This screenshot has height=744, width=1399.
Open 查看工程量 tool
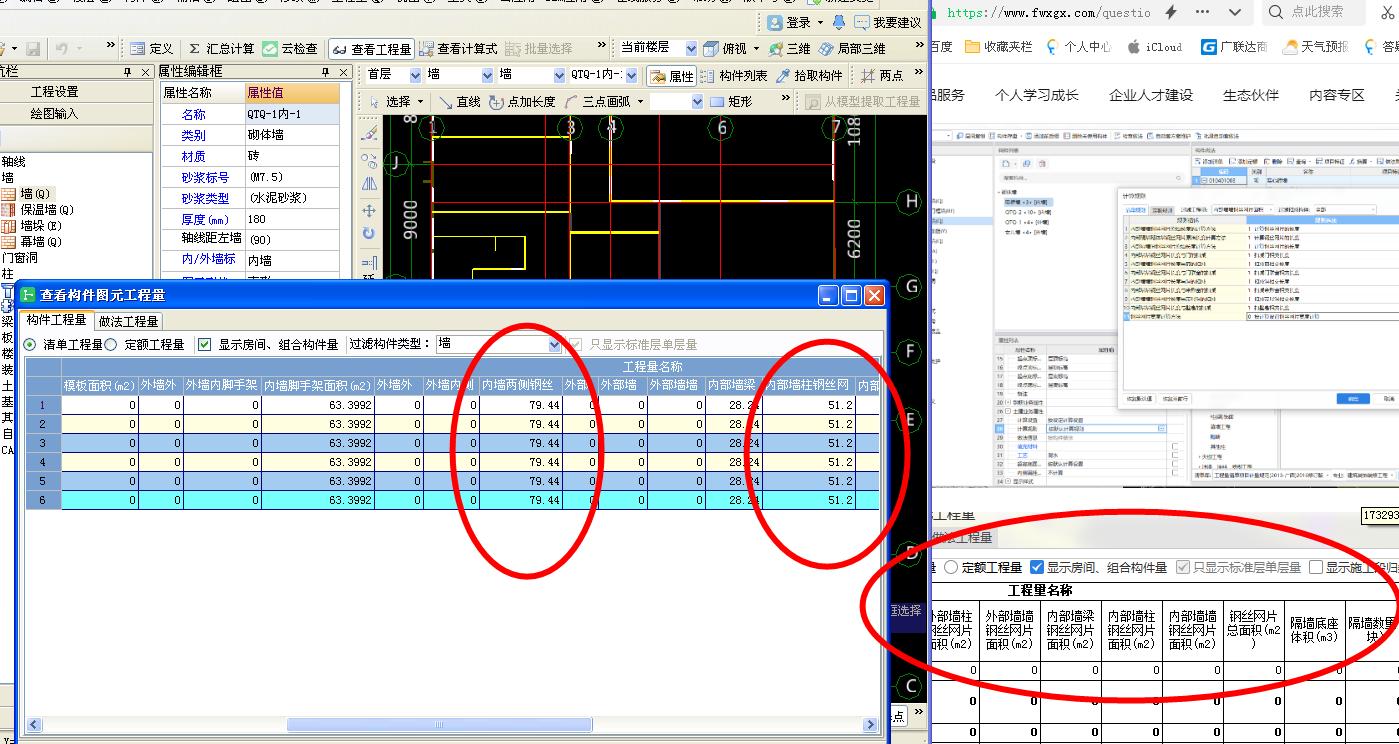coord(371,48)
